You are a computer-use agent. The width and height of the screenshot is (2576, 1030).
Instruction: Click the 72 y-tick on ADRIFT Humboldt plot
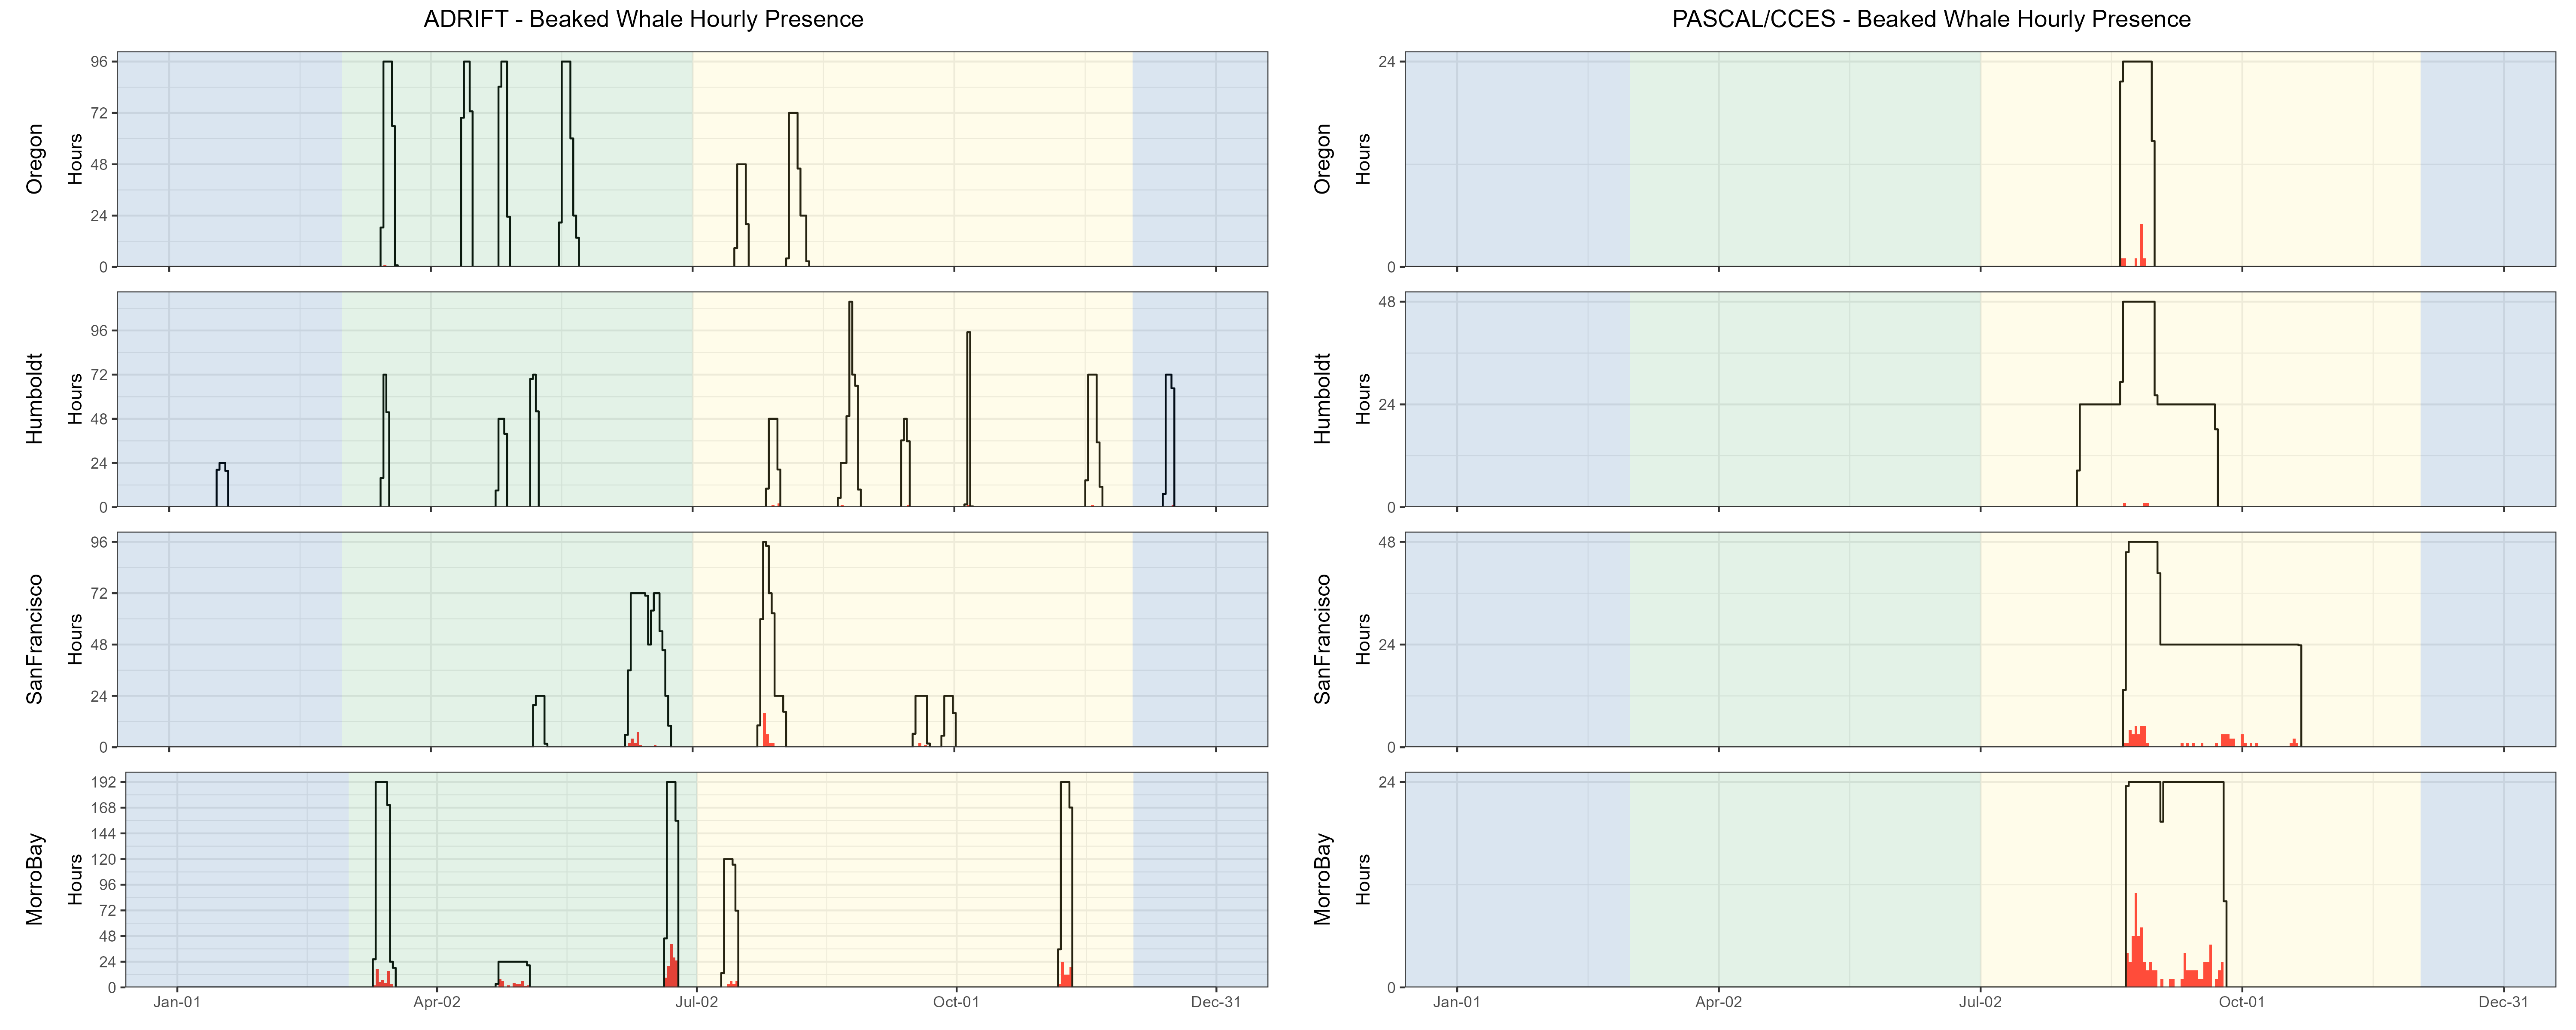point(99,375)
